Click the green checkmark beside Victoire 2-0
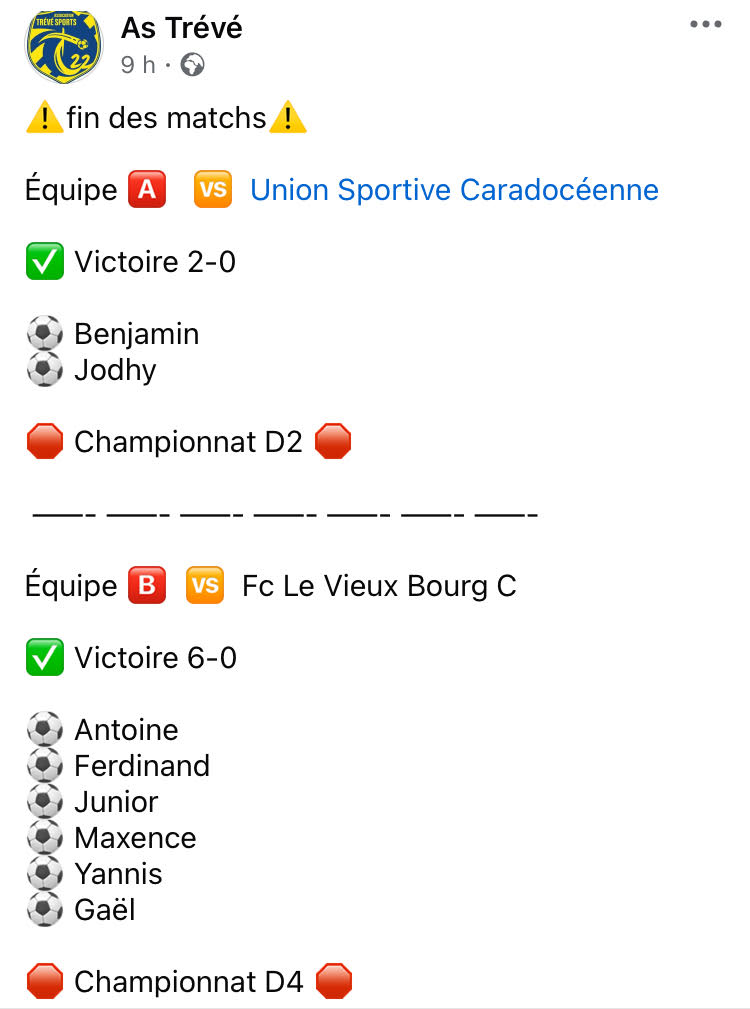The height and width of the screenshot is (1009, 750). coord(45,261)
